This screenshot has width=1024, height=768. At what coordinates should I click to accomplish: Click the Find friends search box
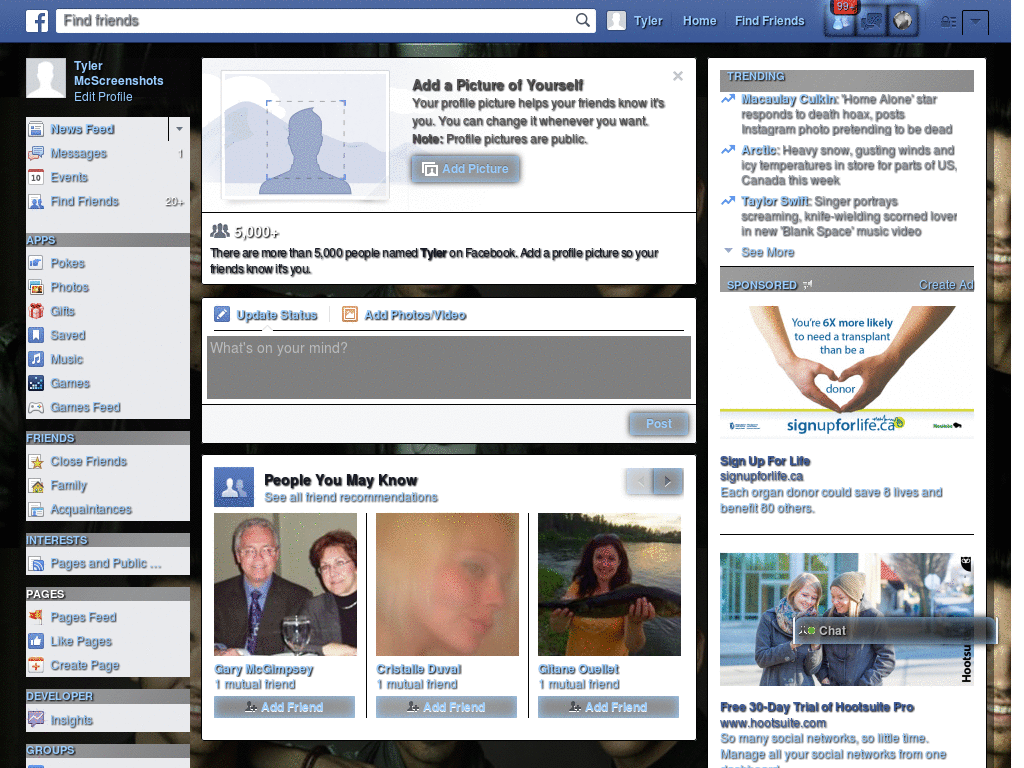pyautogui.click(x=317, y=21)
